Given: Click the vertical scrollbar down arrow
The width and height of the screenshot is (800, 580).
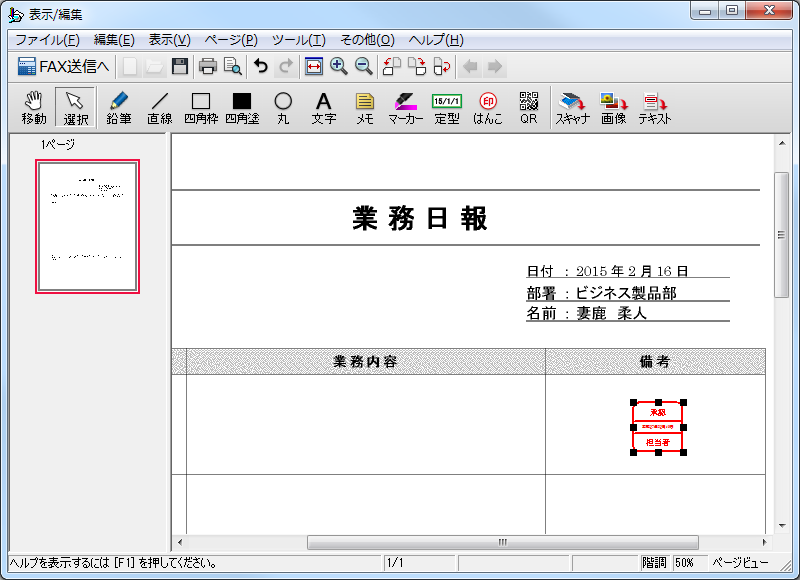Looking at the screenshot, I should pos(782,526).
